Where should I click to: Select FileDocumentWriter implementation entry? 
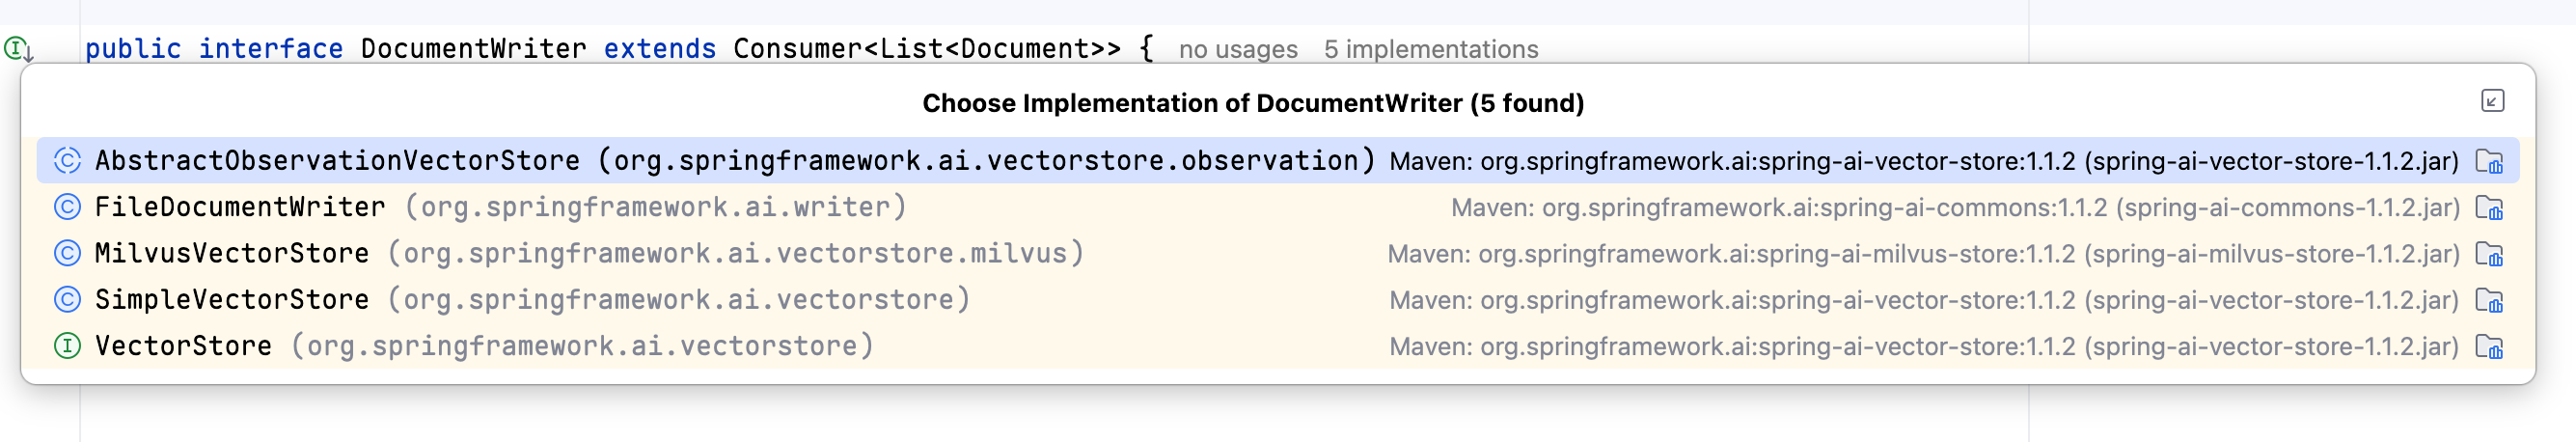[x=1277, y=207]
